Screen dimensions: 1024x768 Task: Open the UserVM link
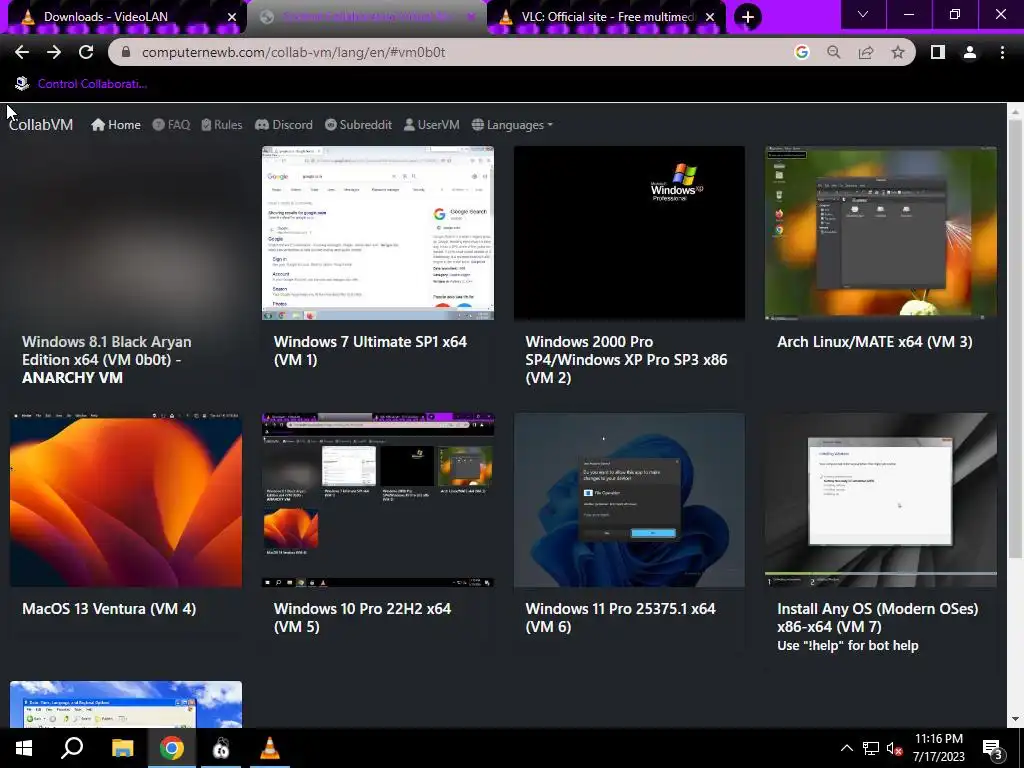[x=431, y=125]
